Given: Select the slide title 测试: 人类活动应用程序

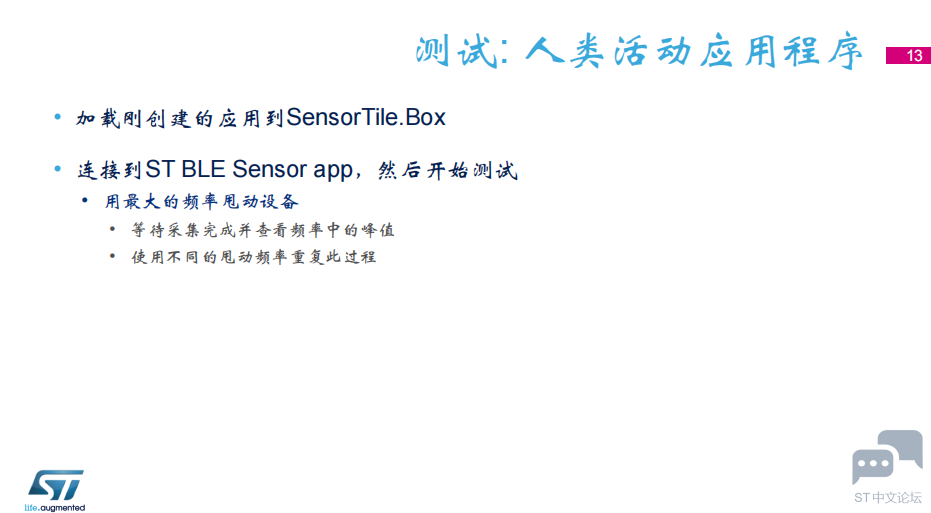Looking at the screenshot, I should point(639,52).
